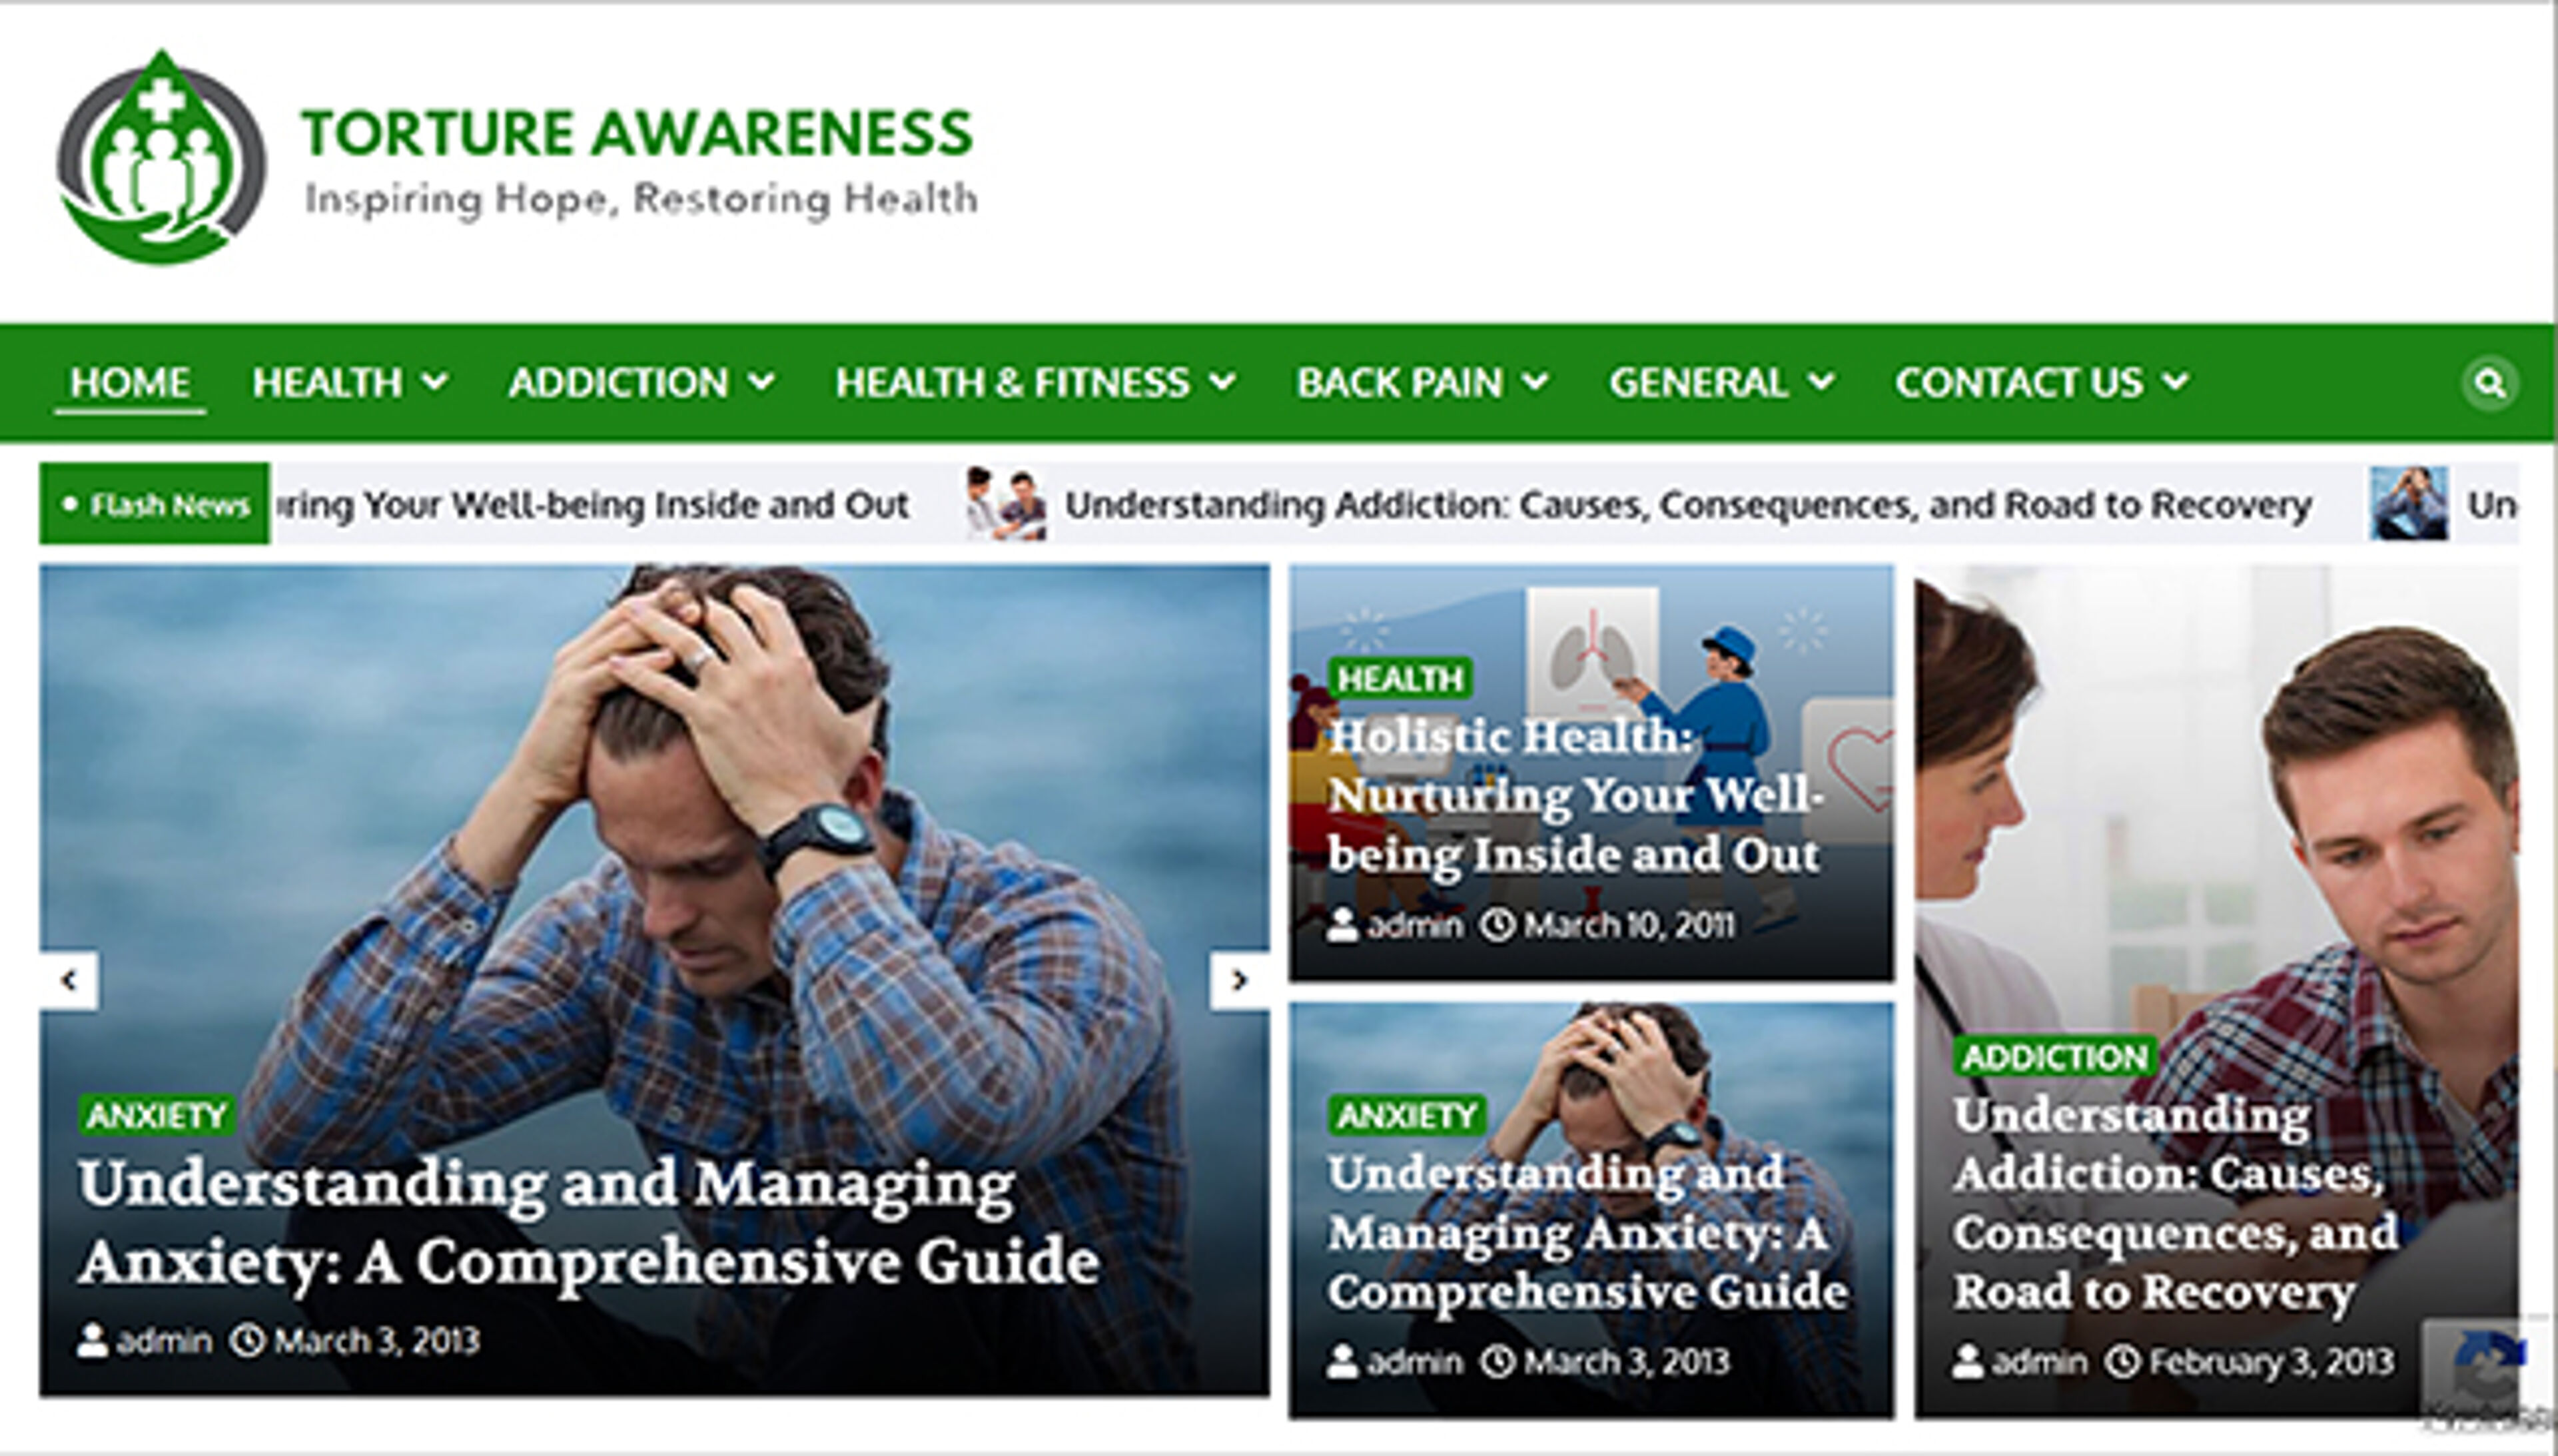Click the Addiction category label
This screenshot has width=2558, height=1456.
click(x=2055, y=1057)
